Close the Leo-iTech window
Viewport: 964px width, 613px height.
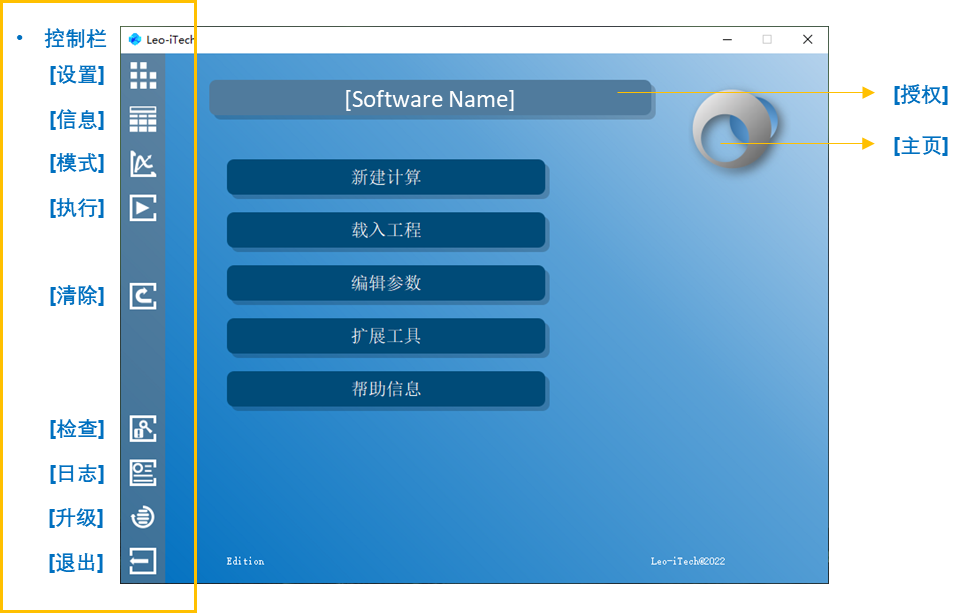(807, 40)
